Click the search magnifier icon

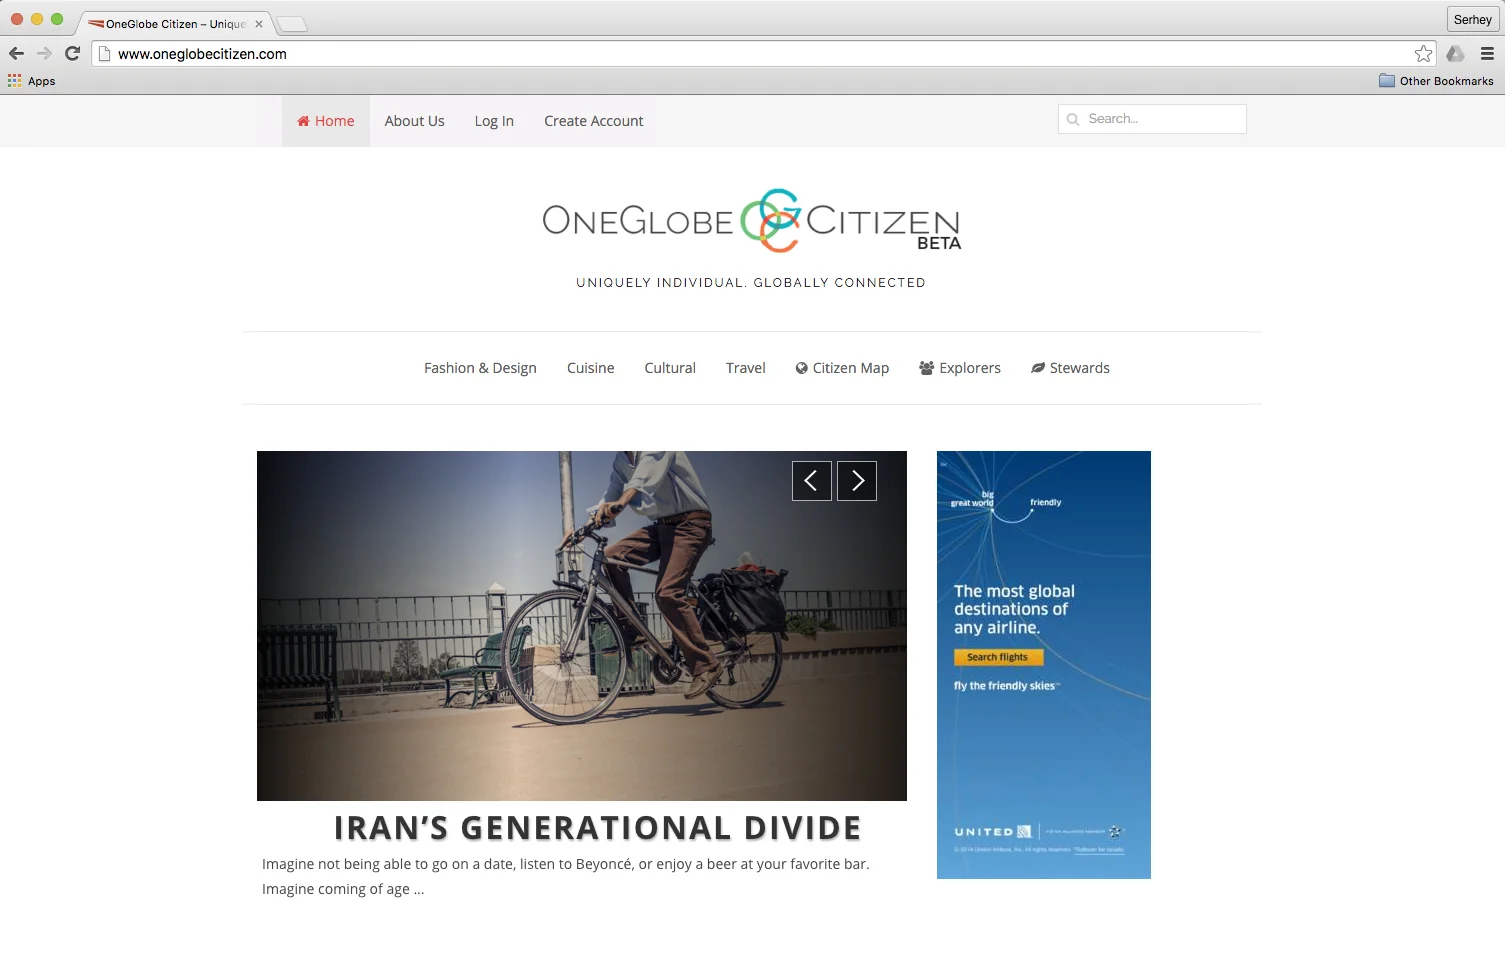1073,119
